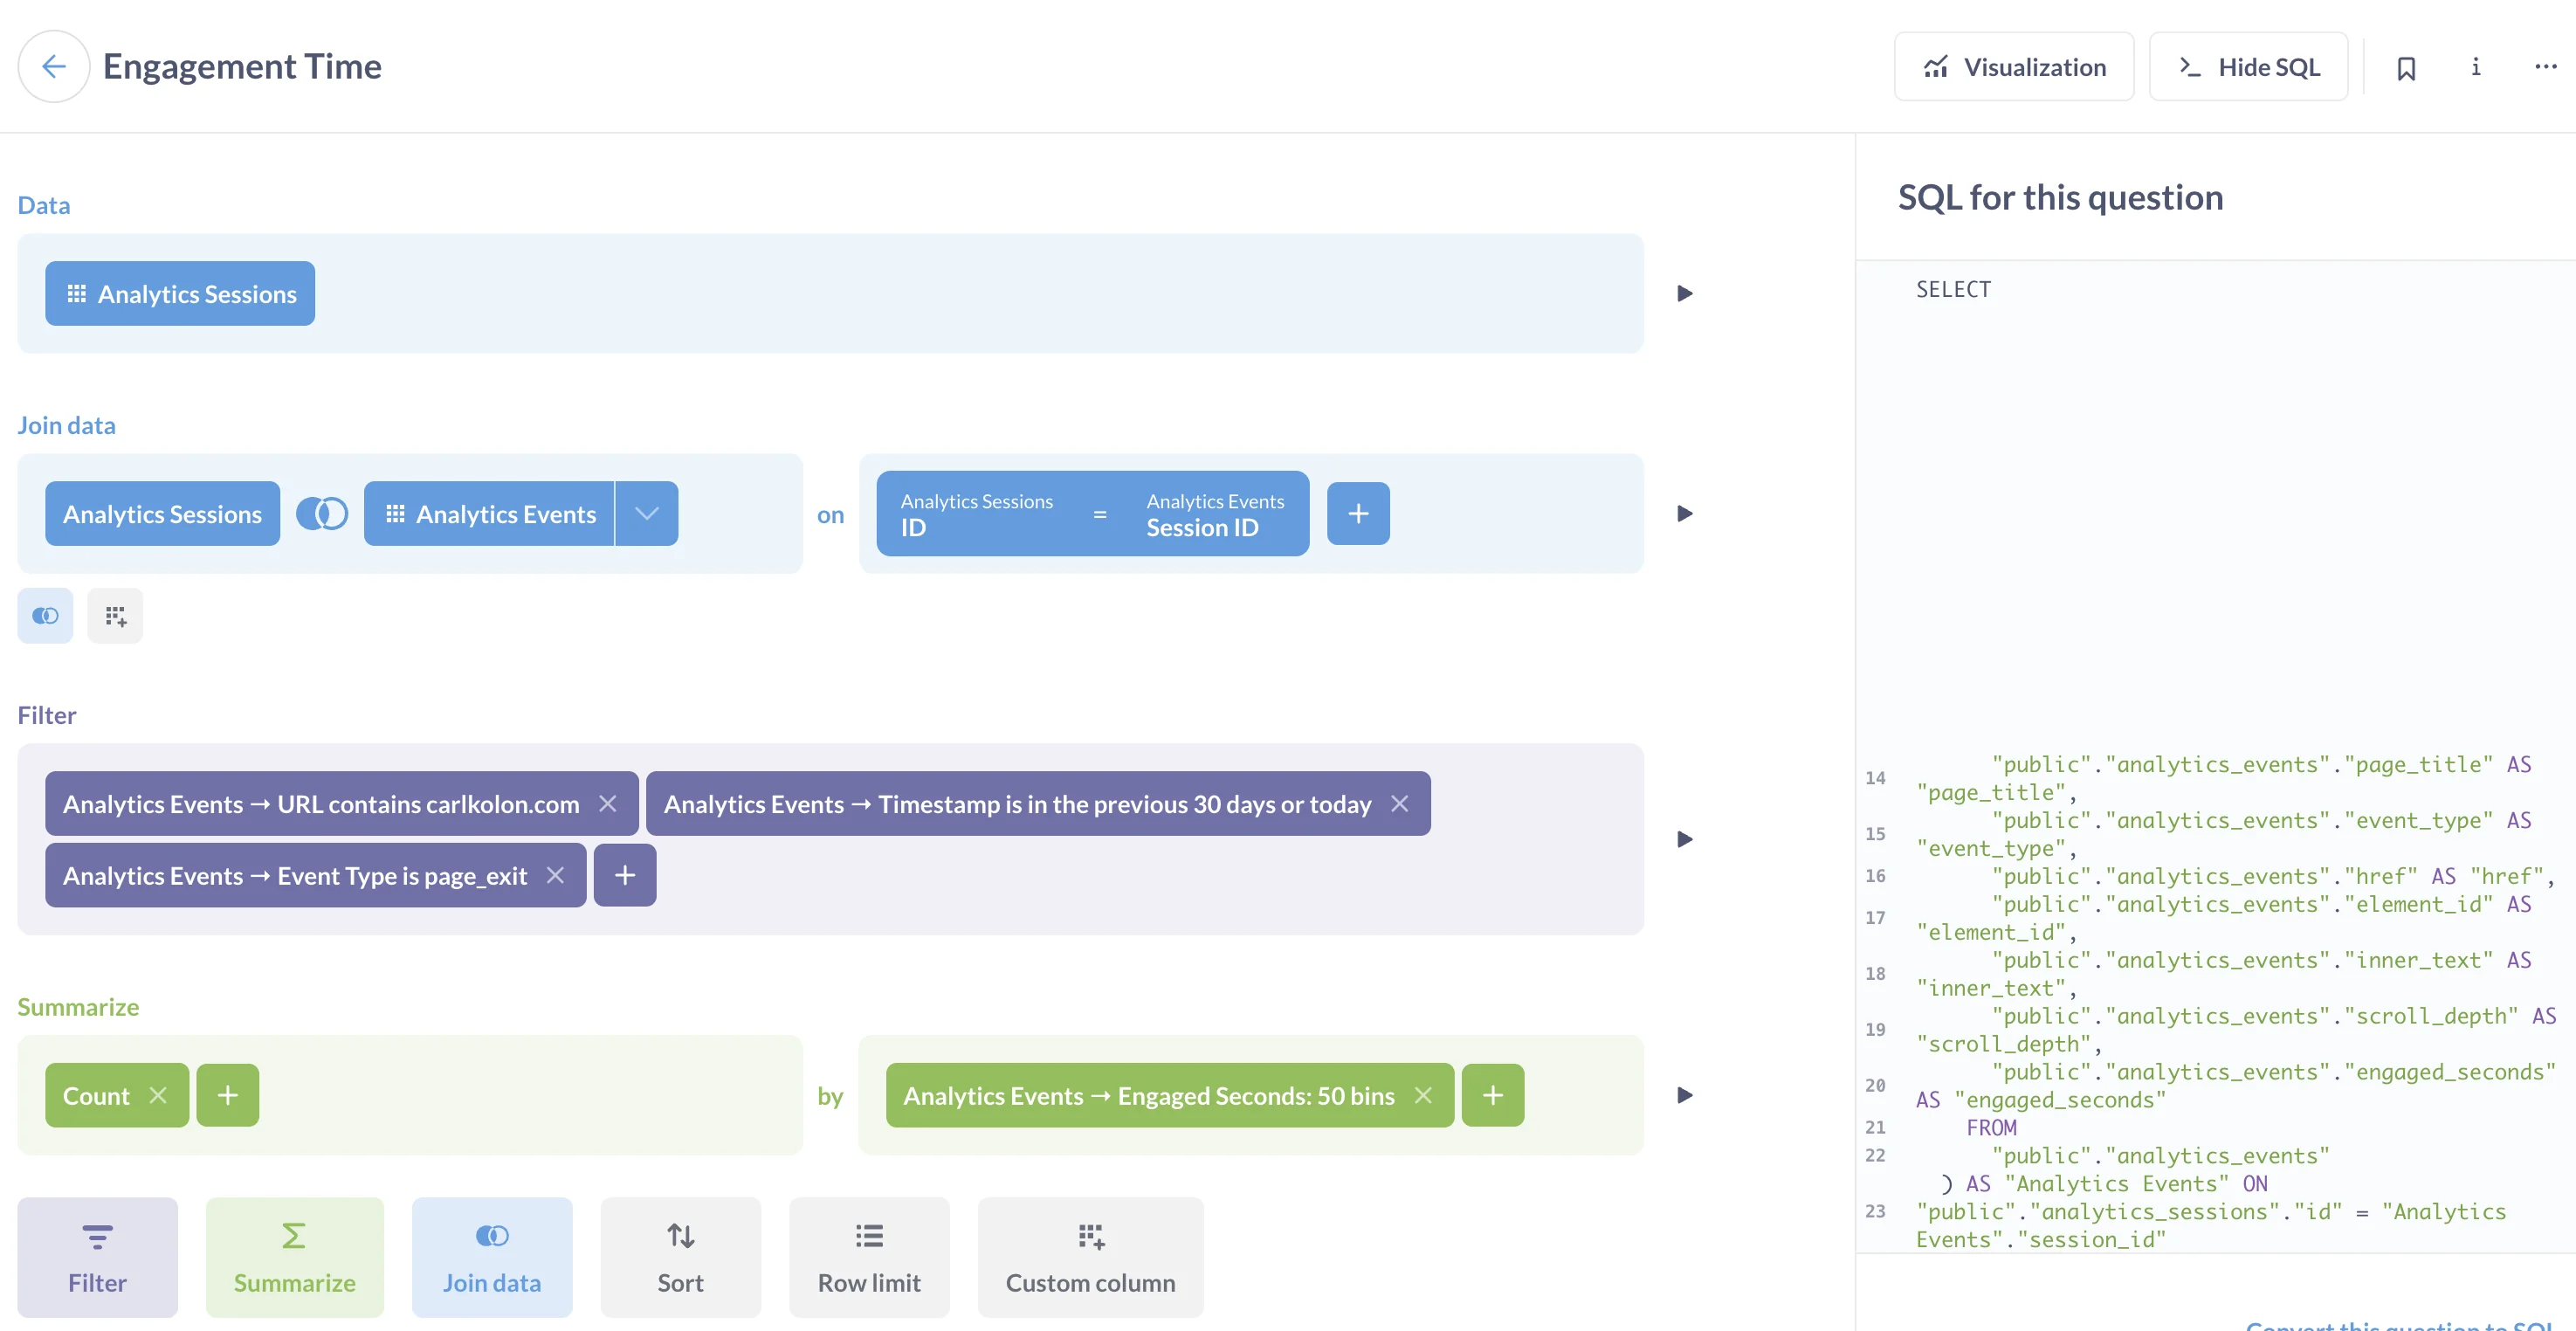Preview the Summarize step with play arrow
Viewport: 2576px width, 1331px height.
click(x=1685, y=1096)
